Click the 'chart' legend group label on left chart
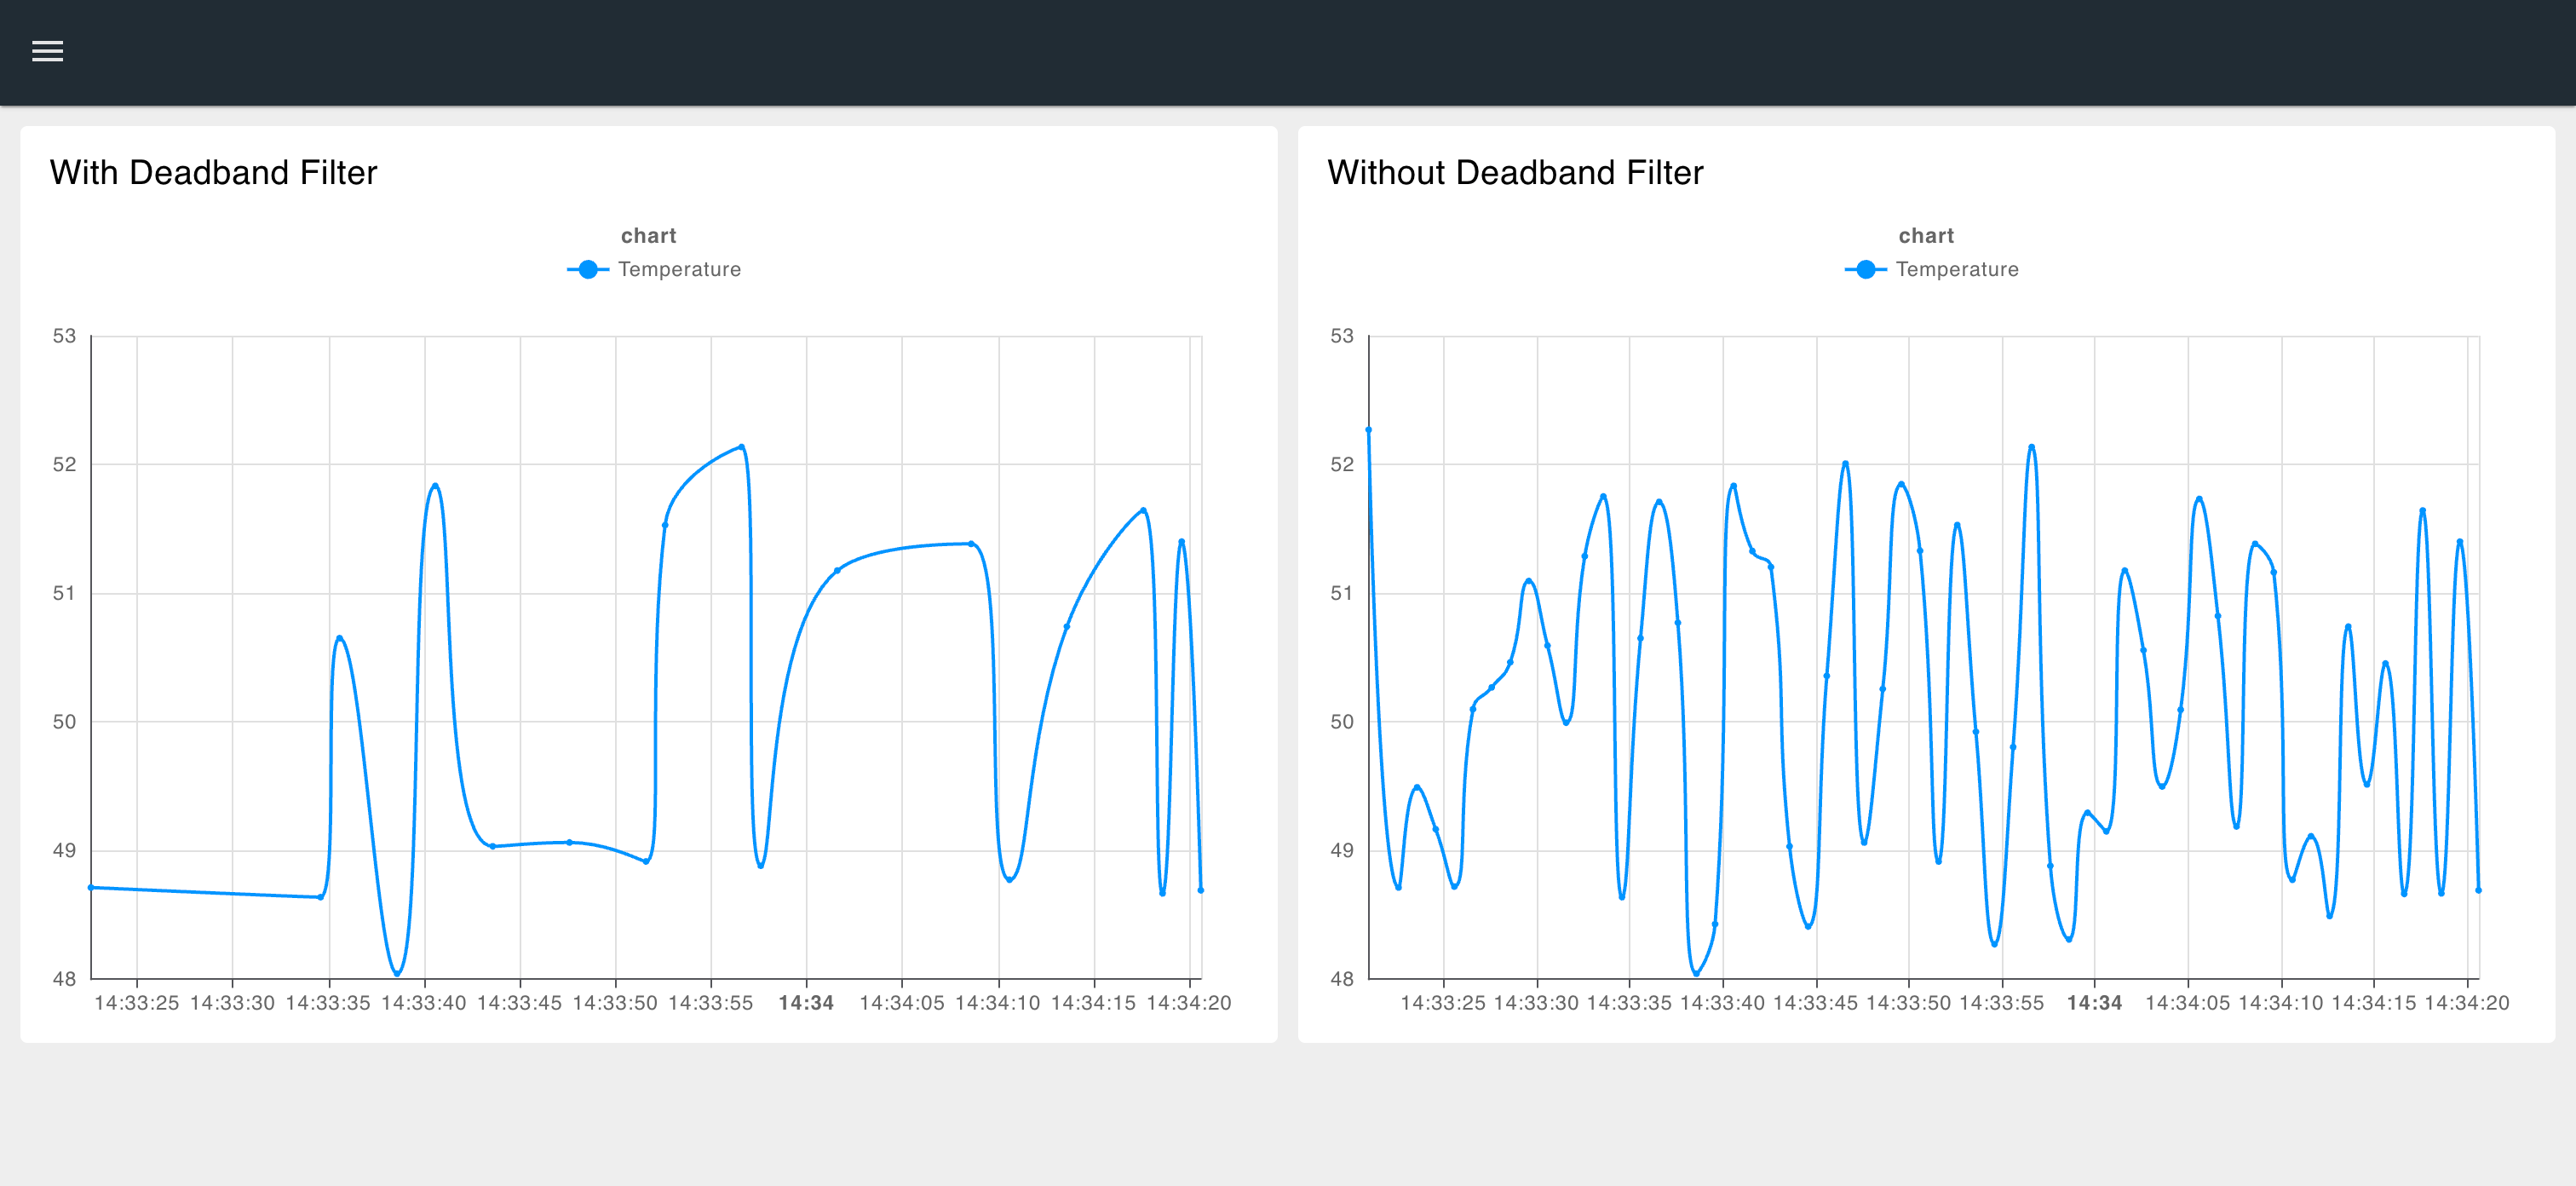Screen dimensions: 2576x1186 pos(648,236)
